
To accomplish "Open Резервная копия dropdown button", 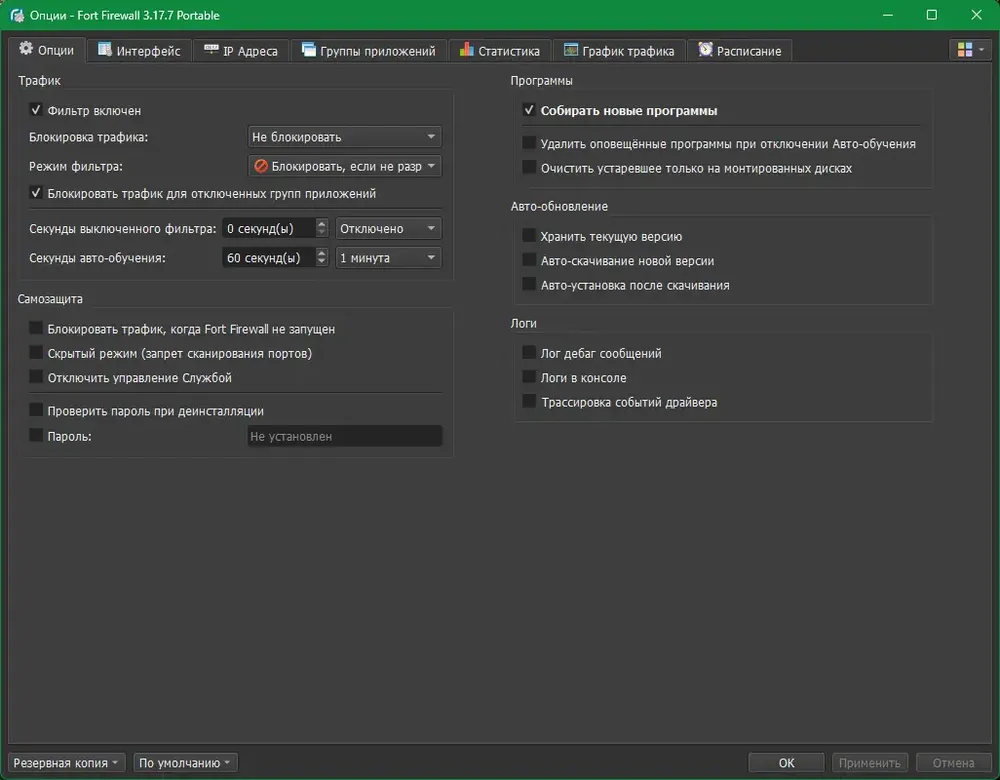I will pyautogui.click(x=66, y=762).
